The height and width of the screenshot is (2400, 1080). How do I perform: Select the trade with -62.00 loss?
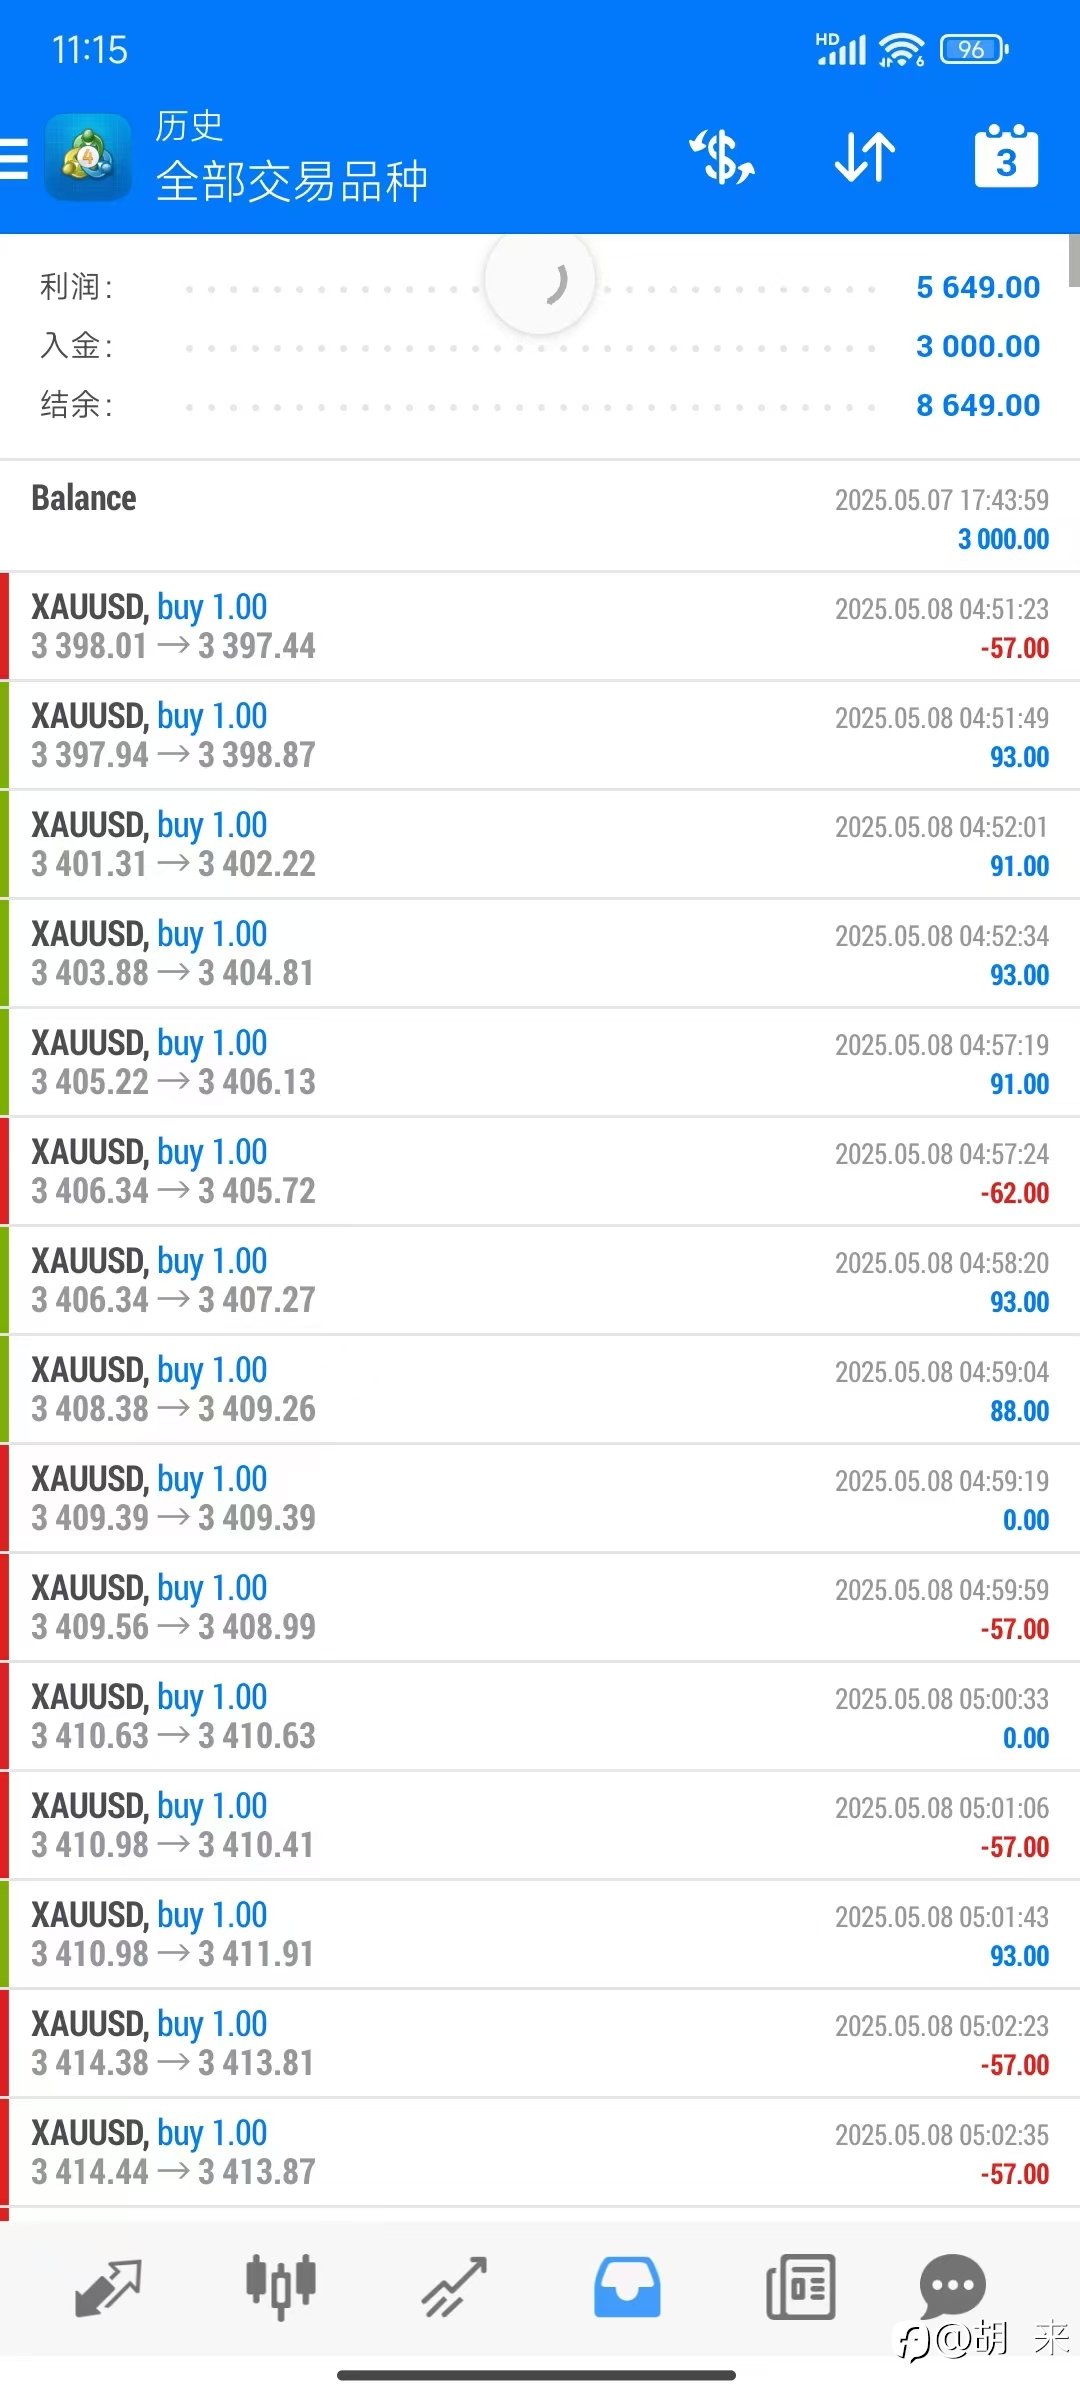tap(540, 1172)
